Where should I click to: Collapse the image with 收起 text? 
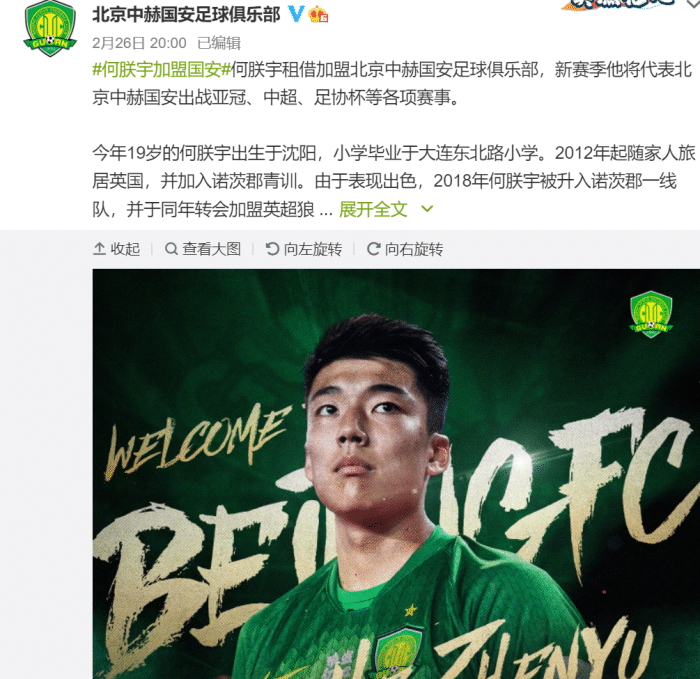click(x=125, y=249)
